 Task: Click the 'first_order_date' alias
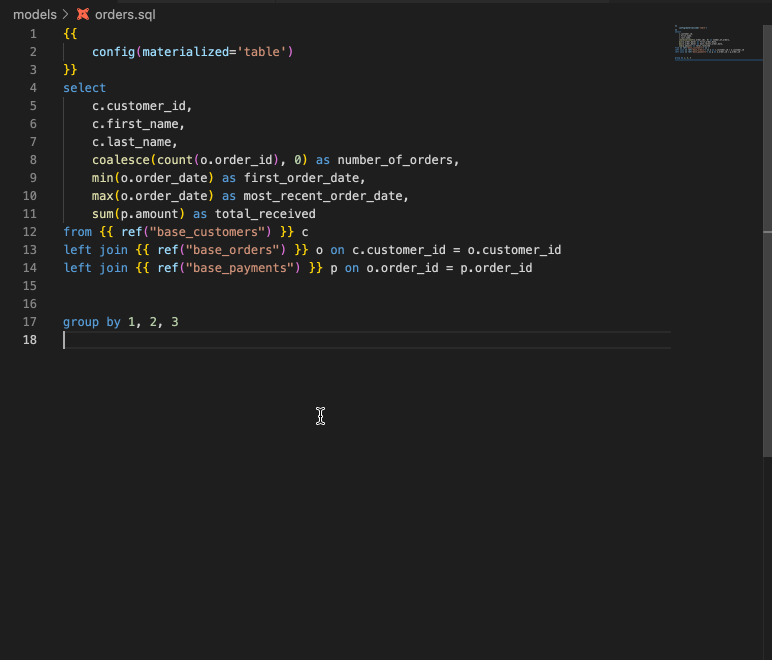coord(301,178)
